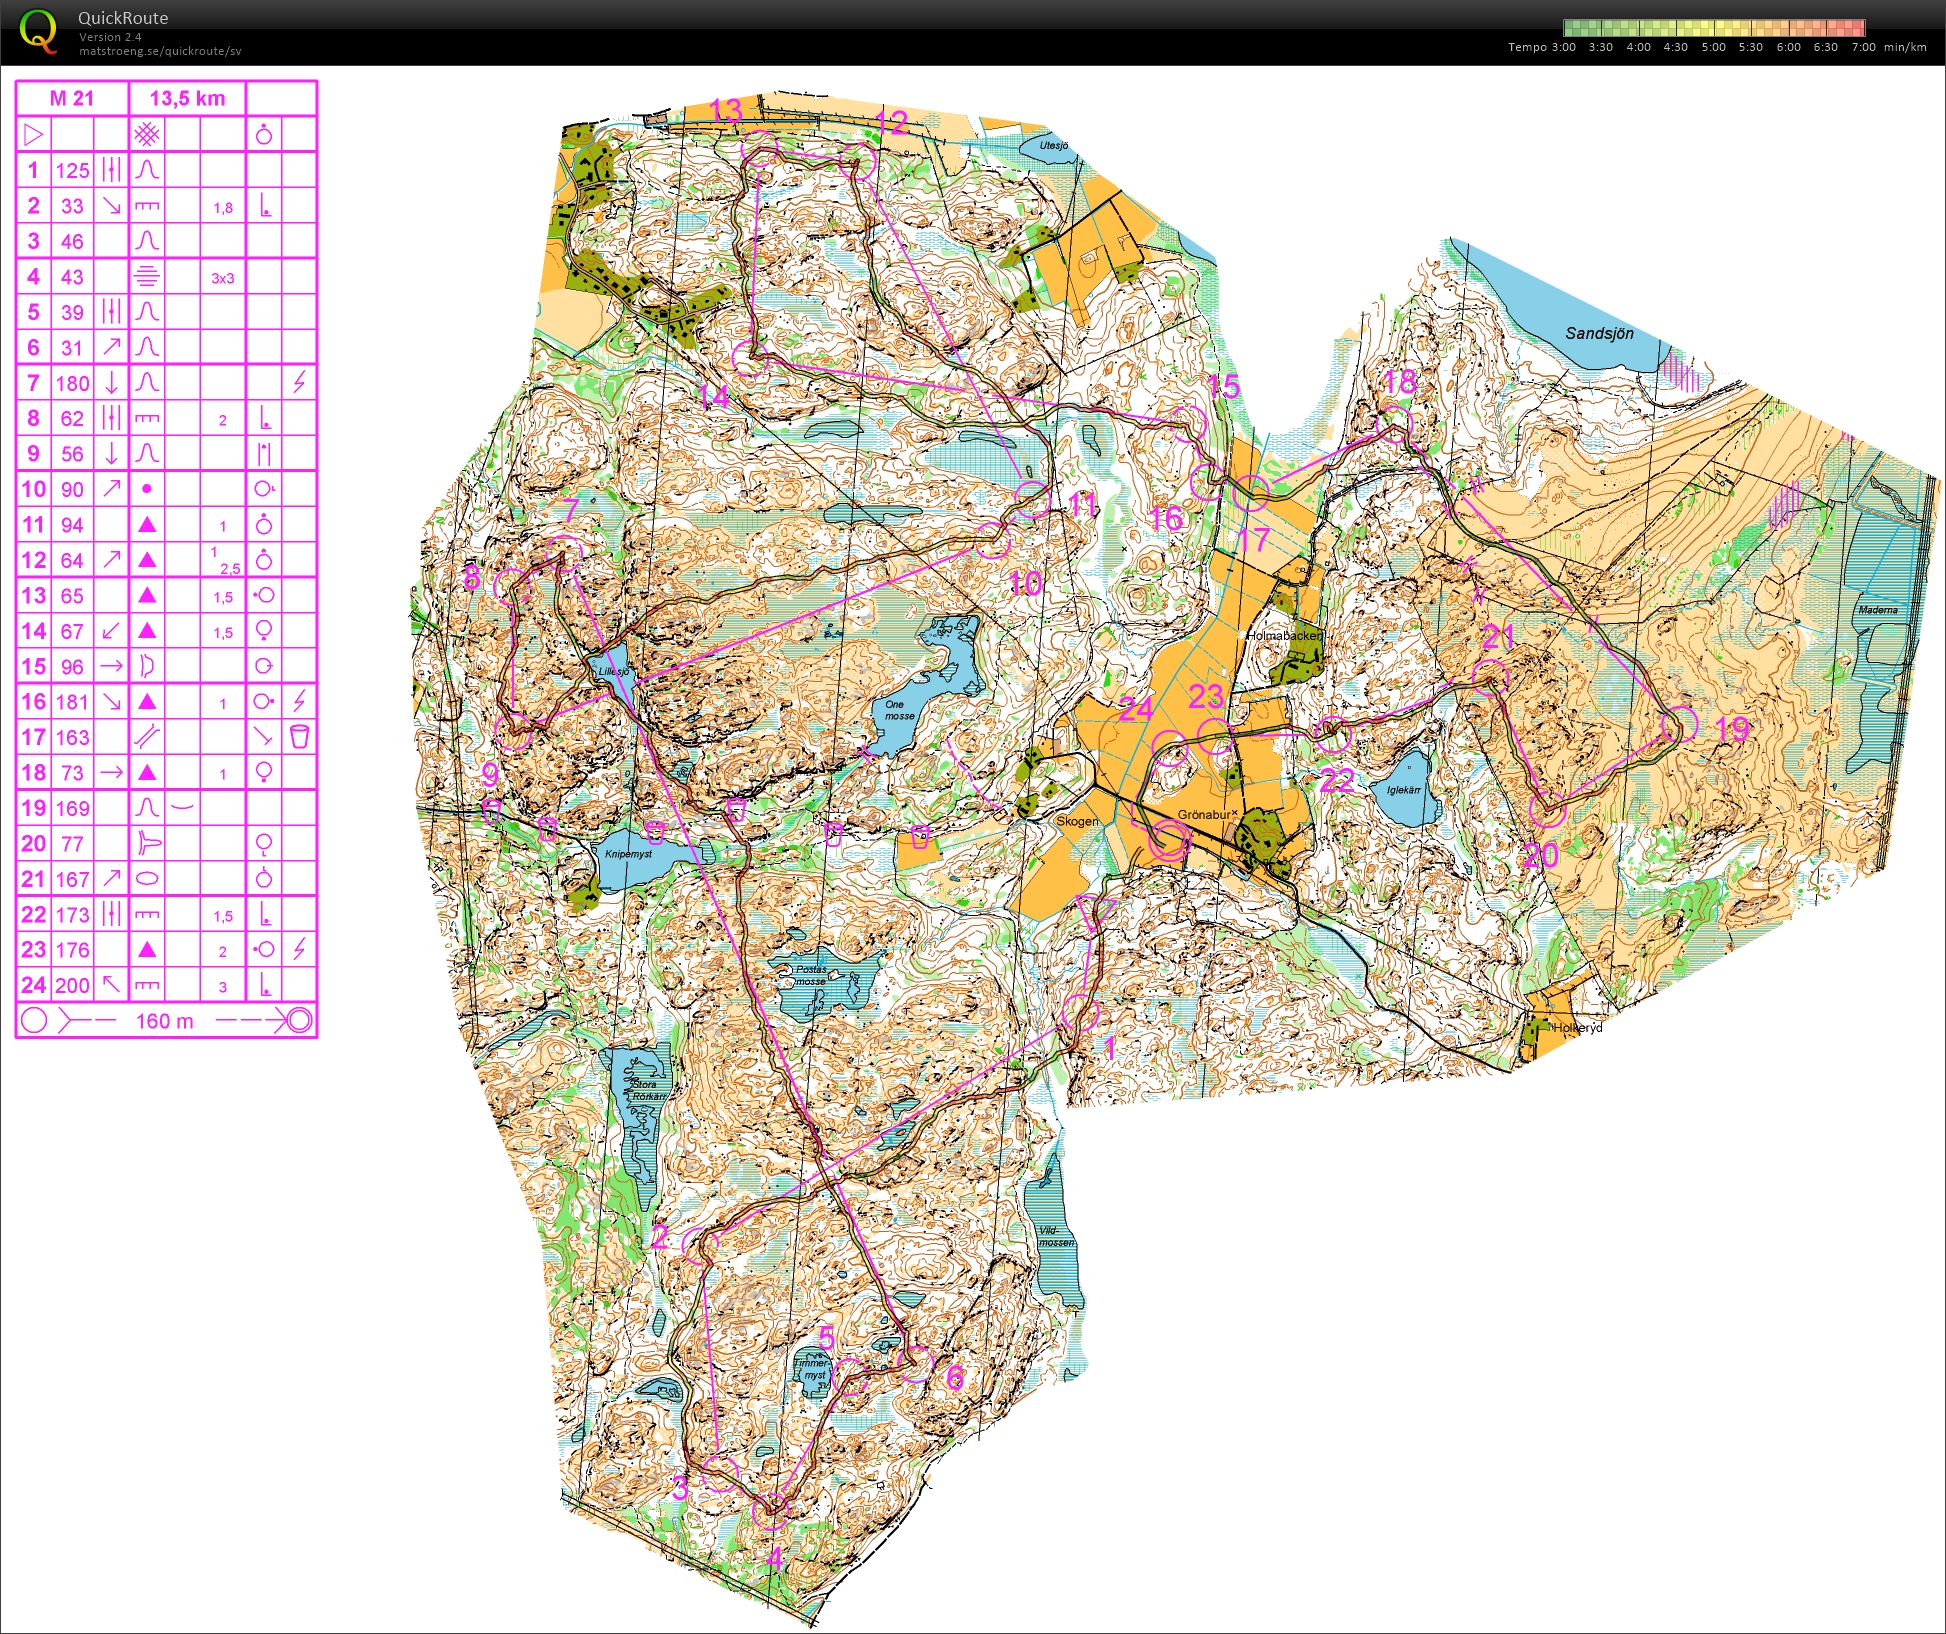This screenshot has height=1634, width=1946.
Task: Click the start triangle on the map
Action: [1095, 913]
